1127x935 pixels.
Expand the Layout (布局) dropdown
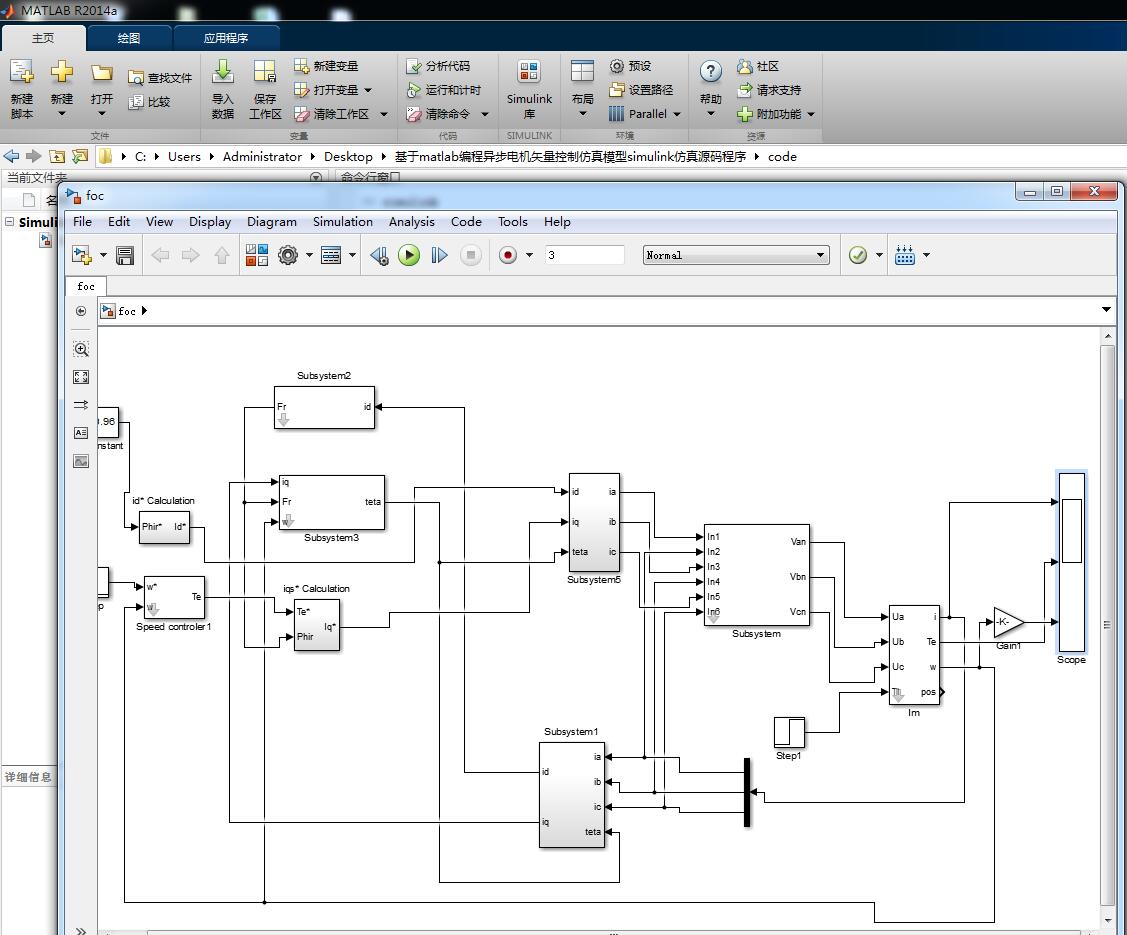(583, 114)
